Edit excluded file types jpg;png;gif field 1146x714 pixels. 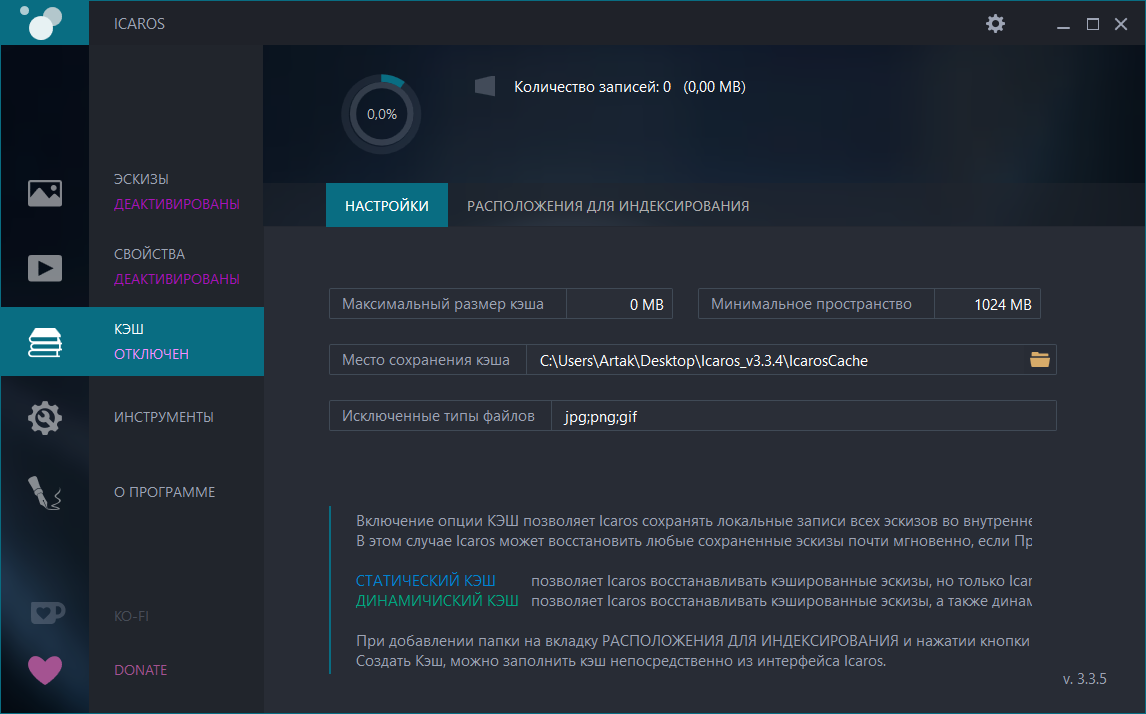[x=804, y=416]
